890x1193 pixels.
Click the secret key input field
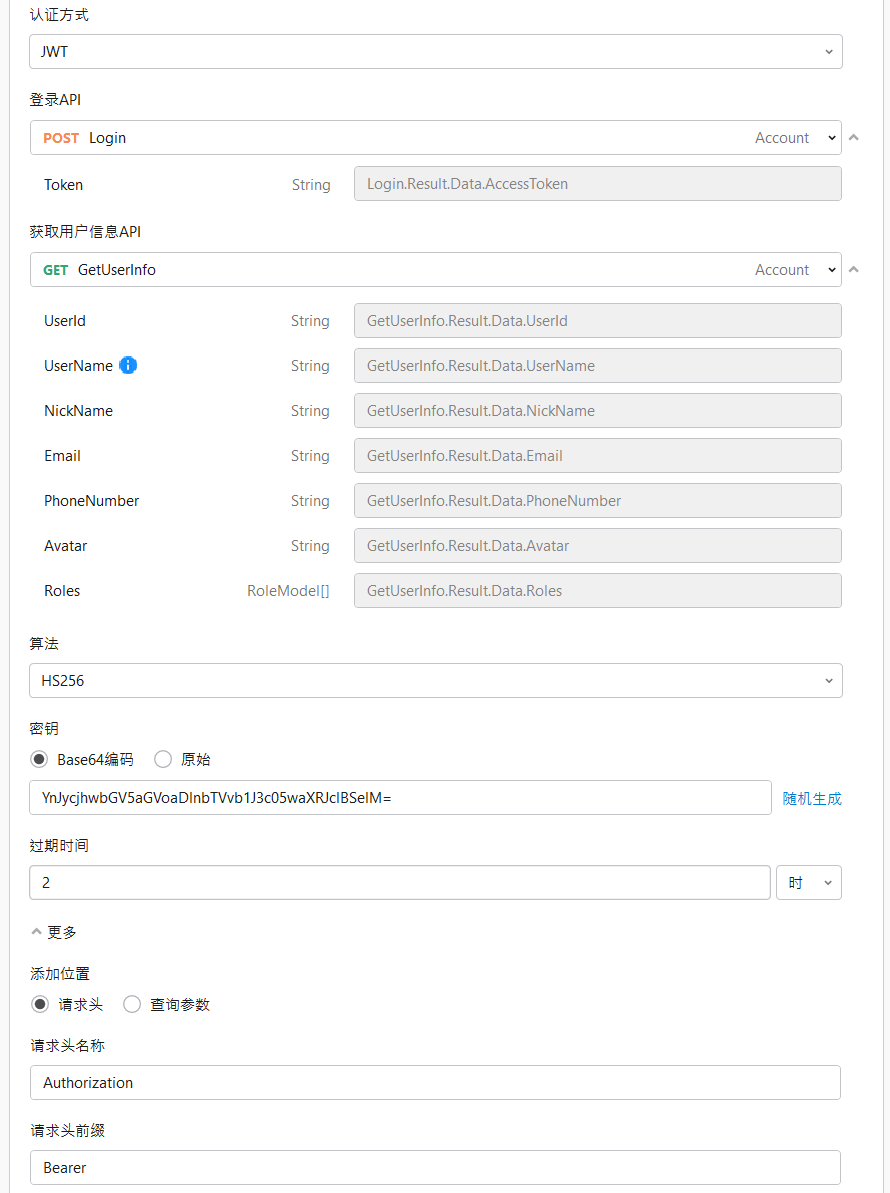pyautogui.click(x=400, y=798)
